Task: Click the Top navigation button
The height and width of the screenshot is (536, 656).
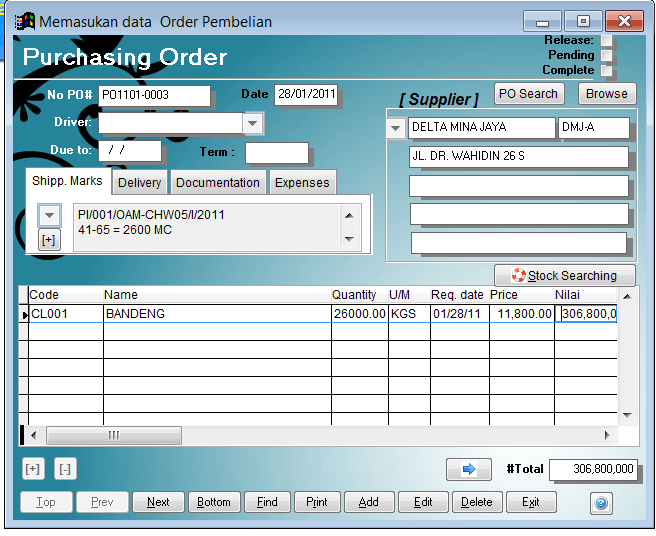Action: pos(46,502)
